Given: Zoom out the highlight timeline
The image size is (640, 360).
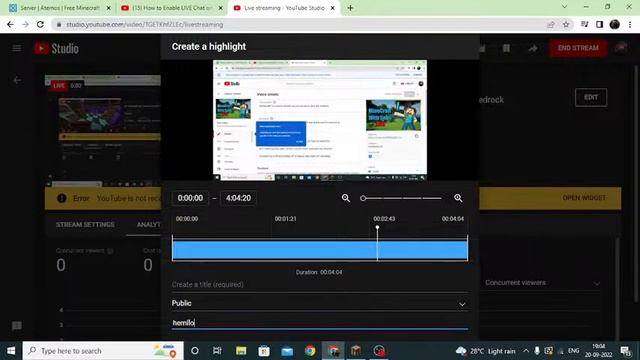Looking at the screenshot, I should click(x=346, y=198).
